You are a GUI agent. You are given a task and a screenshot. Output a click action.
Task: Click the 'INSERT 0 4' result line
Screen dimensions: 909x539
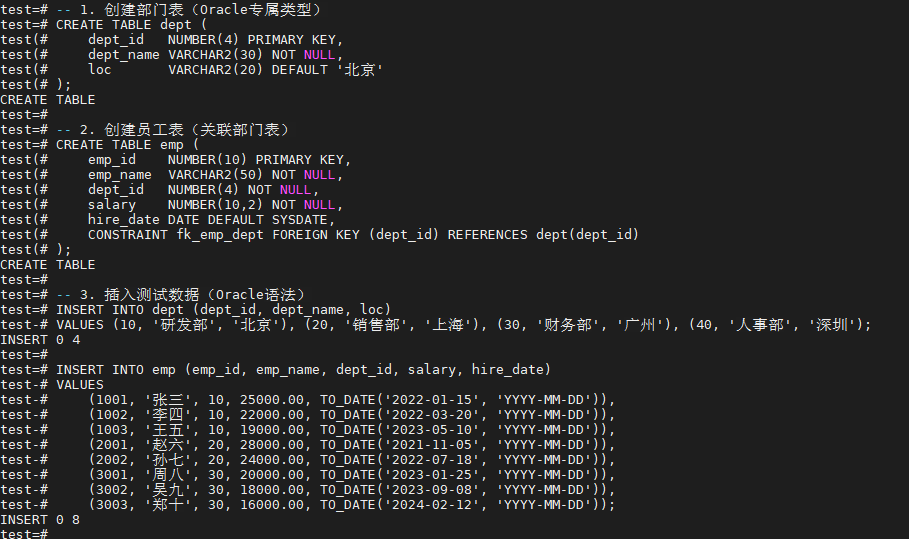tap(40, 339)
